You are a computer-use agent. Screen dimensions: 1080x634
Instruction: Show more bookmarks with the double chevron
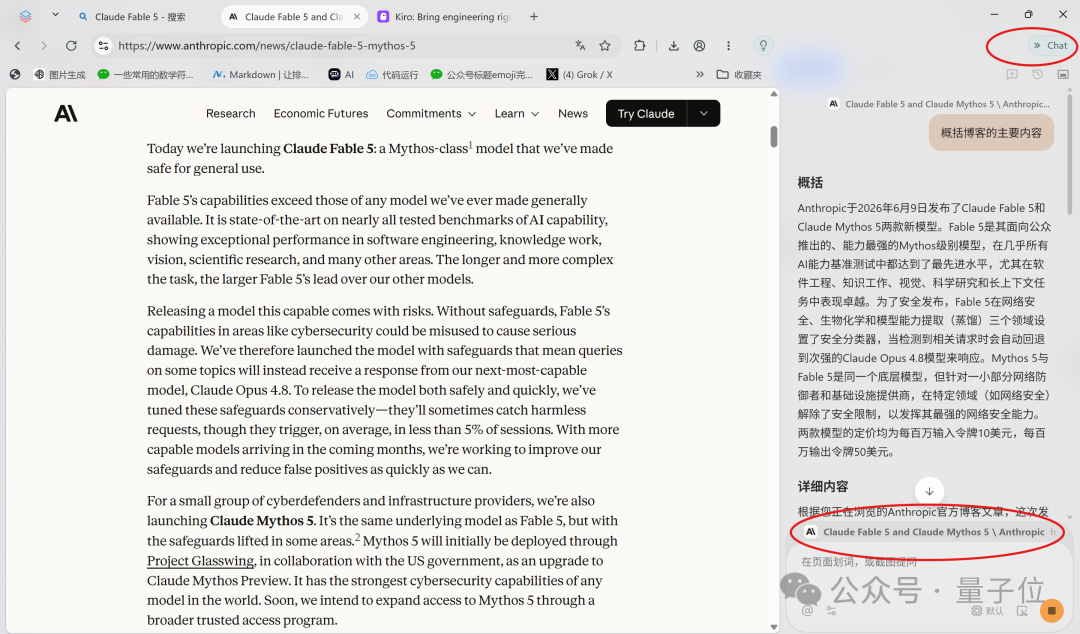[700, 74]
